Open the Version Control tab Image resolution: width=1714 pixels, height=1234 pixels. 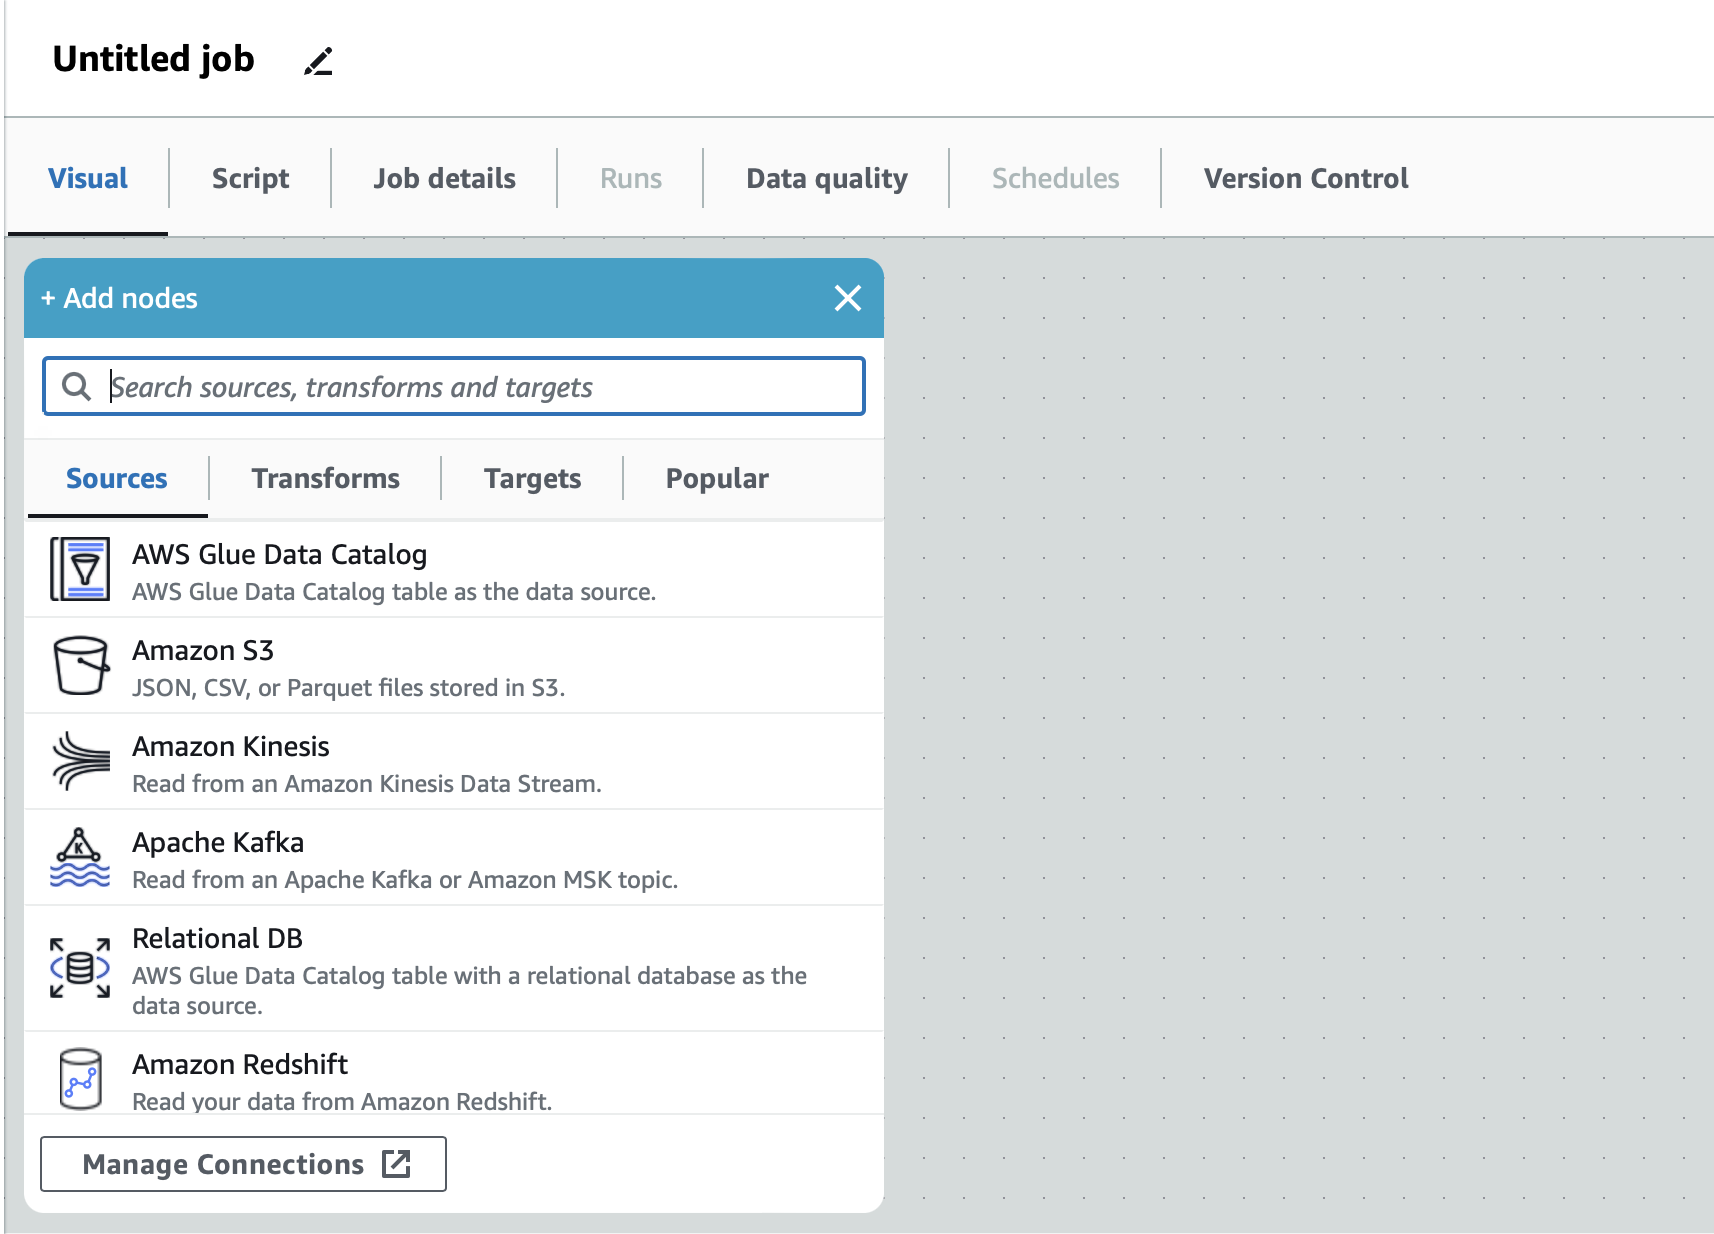pyautogui.click(x=1305, y=178)
